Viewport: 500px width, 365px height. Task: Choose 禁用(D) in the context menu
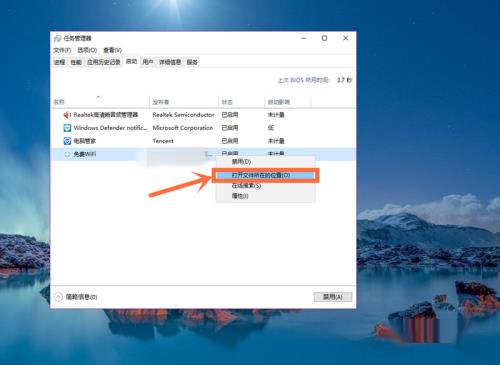pos(265,162)
